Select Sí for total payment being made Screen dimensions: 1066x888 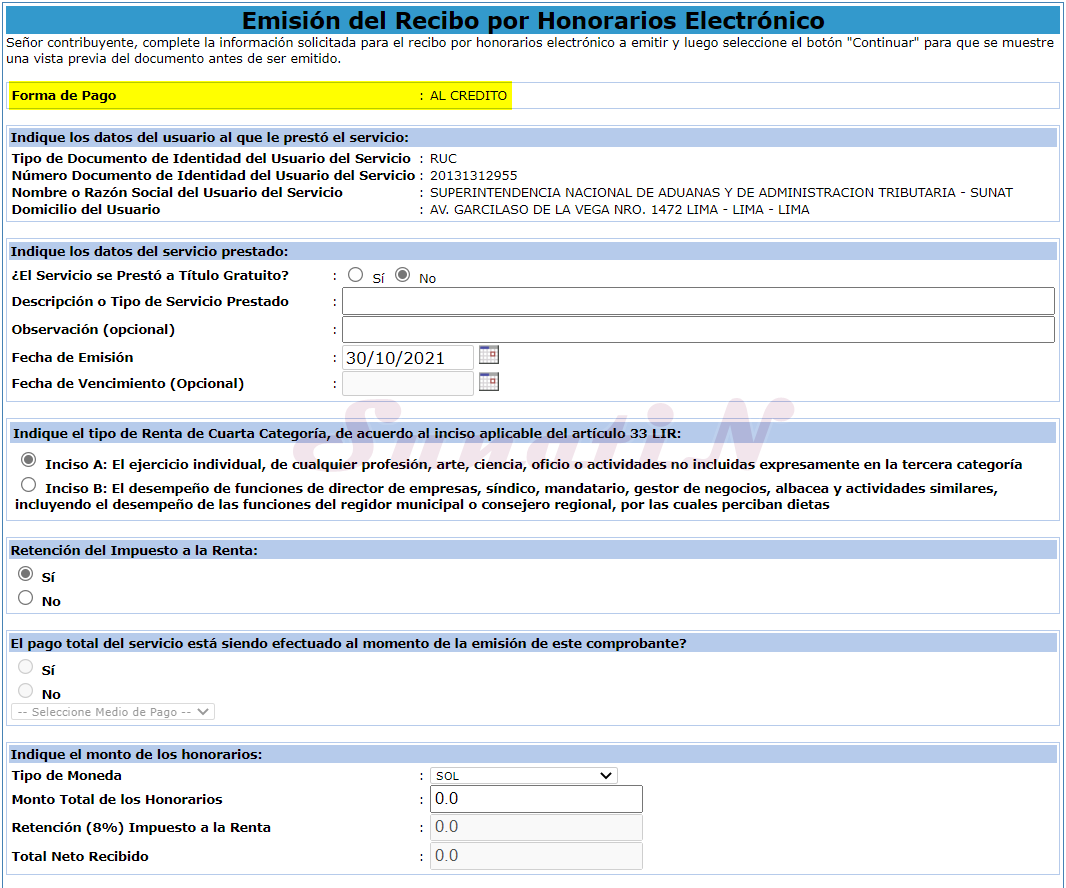tap(26, 667)
